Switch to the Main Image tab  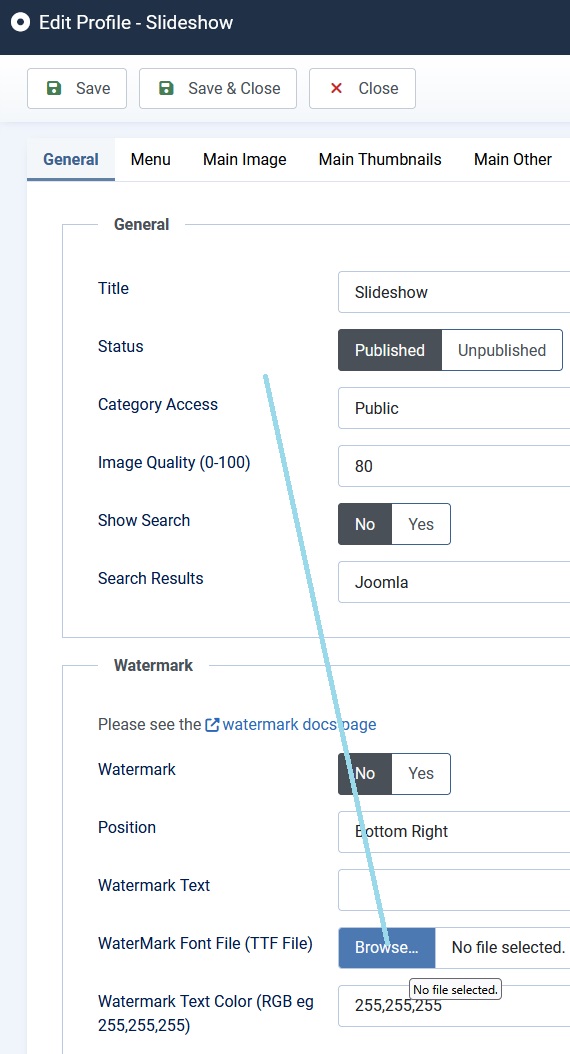245,159
